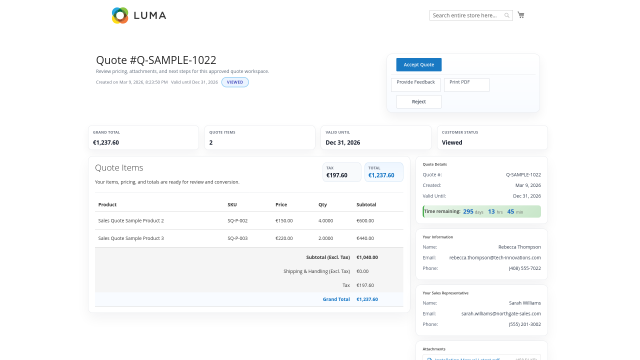Click the Time remaining countdown bar
This screenshot has width=640, height=360.
482,211
